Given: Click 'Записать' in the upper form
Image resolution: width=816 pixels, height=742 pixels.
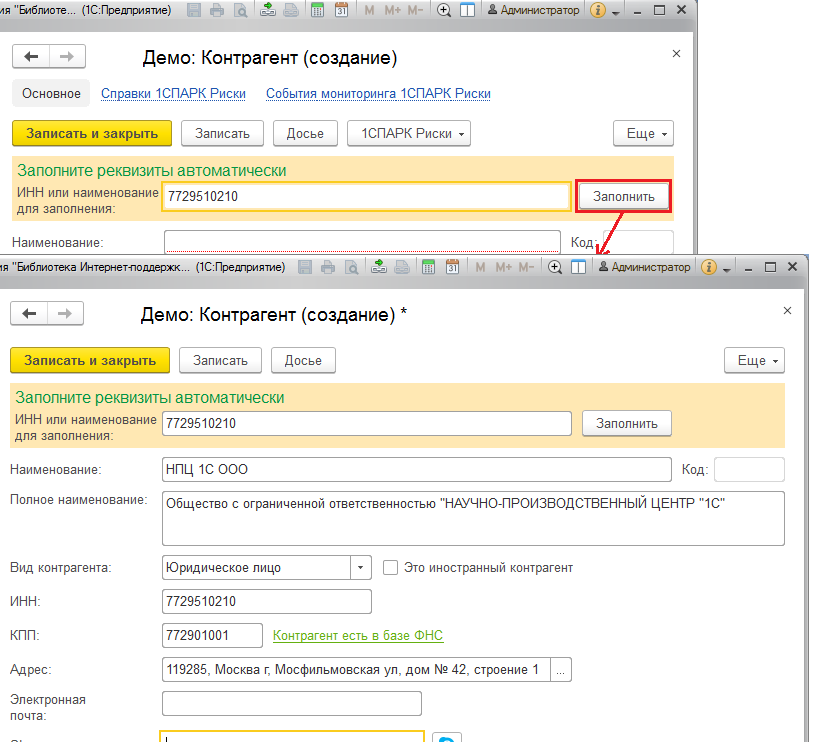Looking at the screenshot, I should click(x=222, y=134).
